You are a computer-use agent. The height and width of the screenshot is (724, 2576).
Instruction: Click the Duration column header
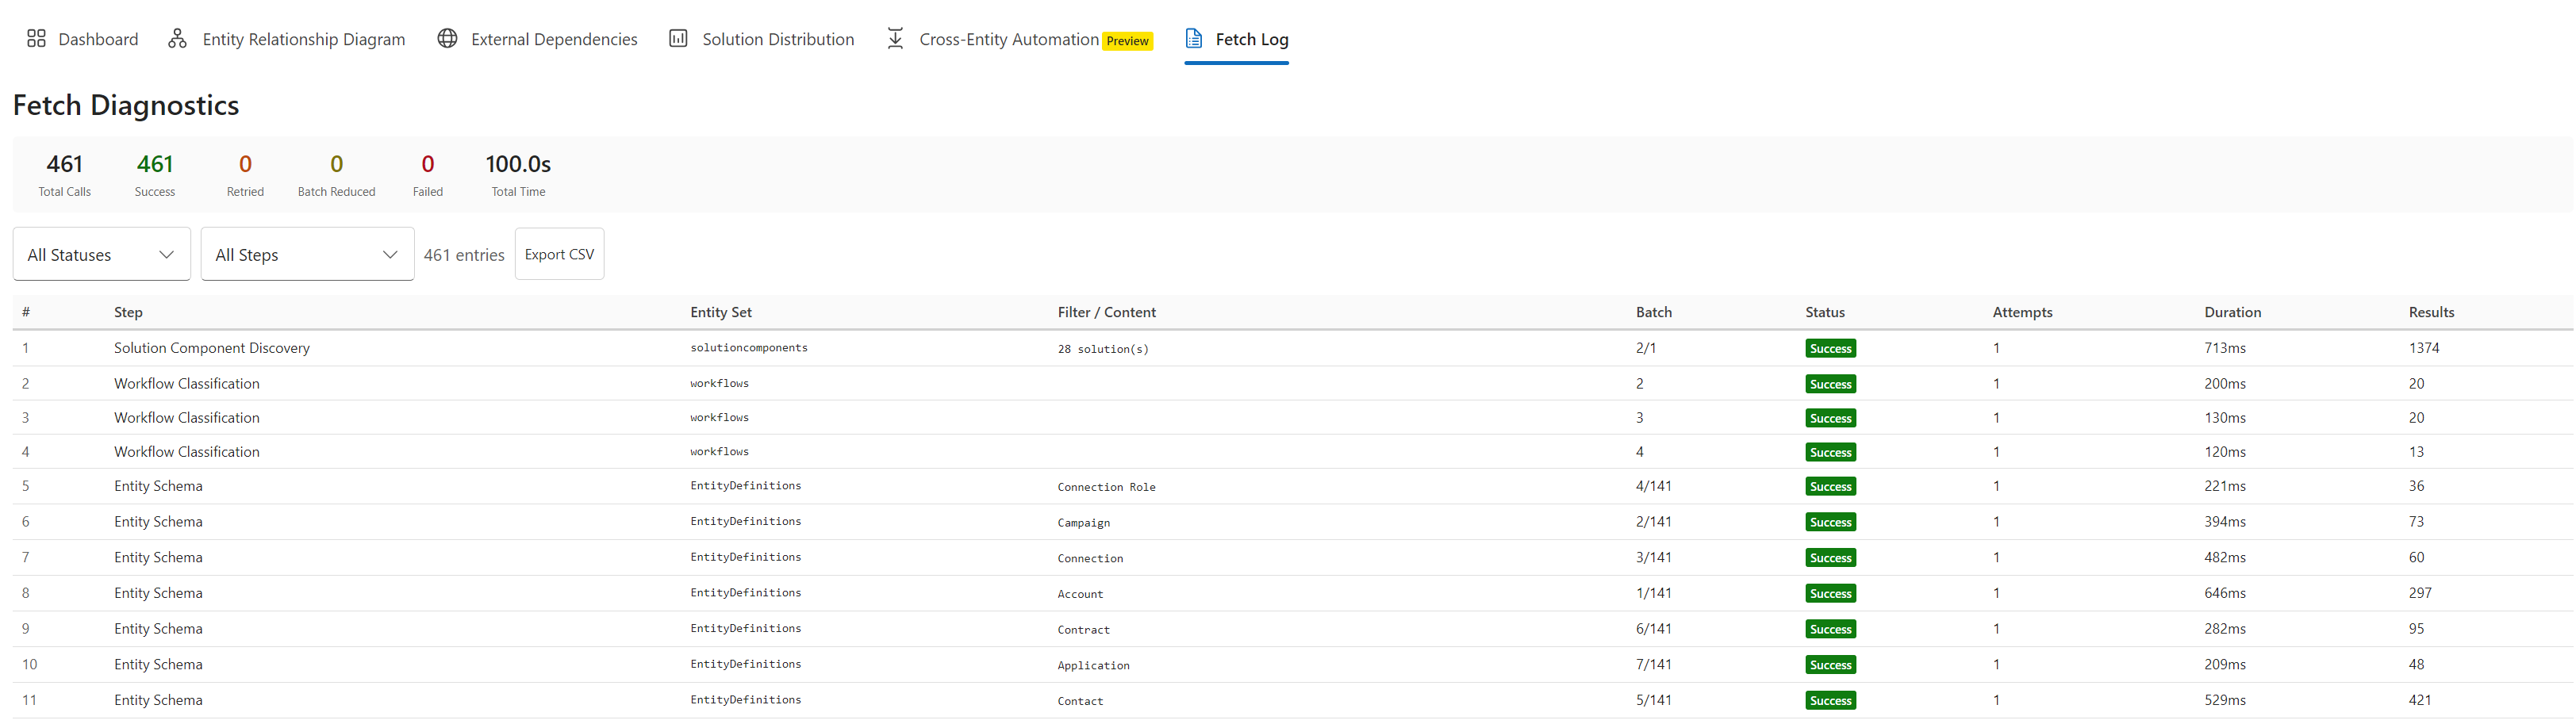pos(2232,312)
